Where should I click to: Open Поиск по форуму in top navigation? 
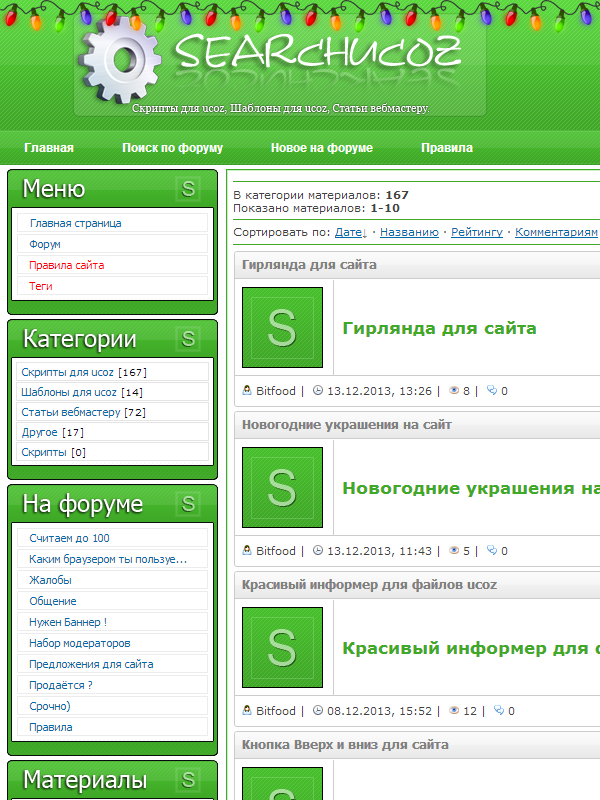point(172,148)
